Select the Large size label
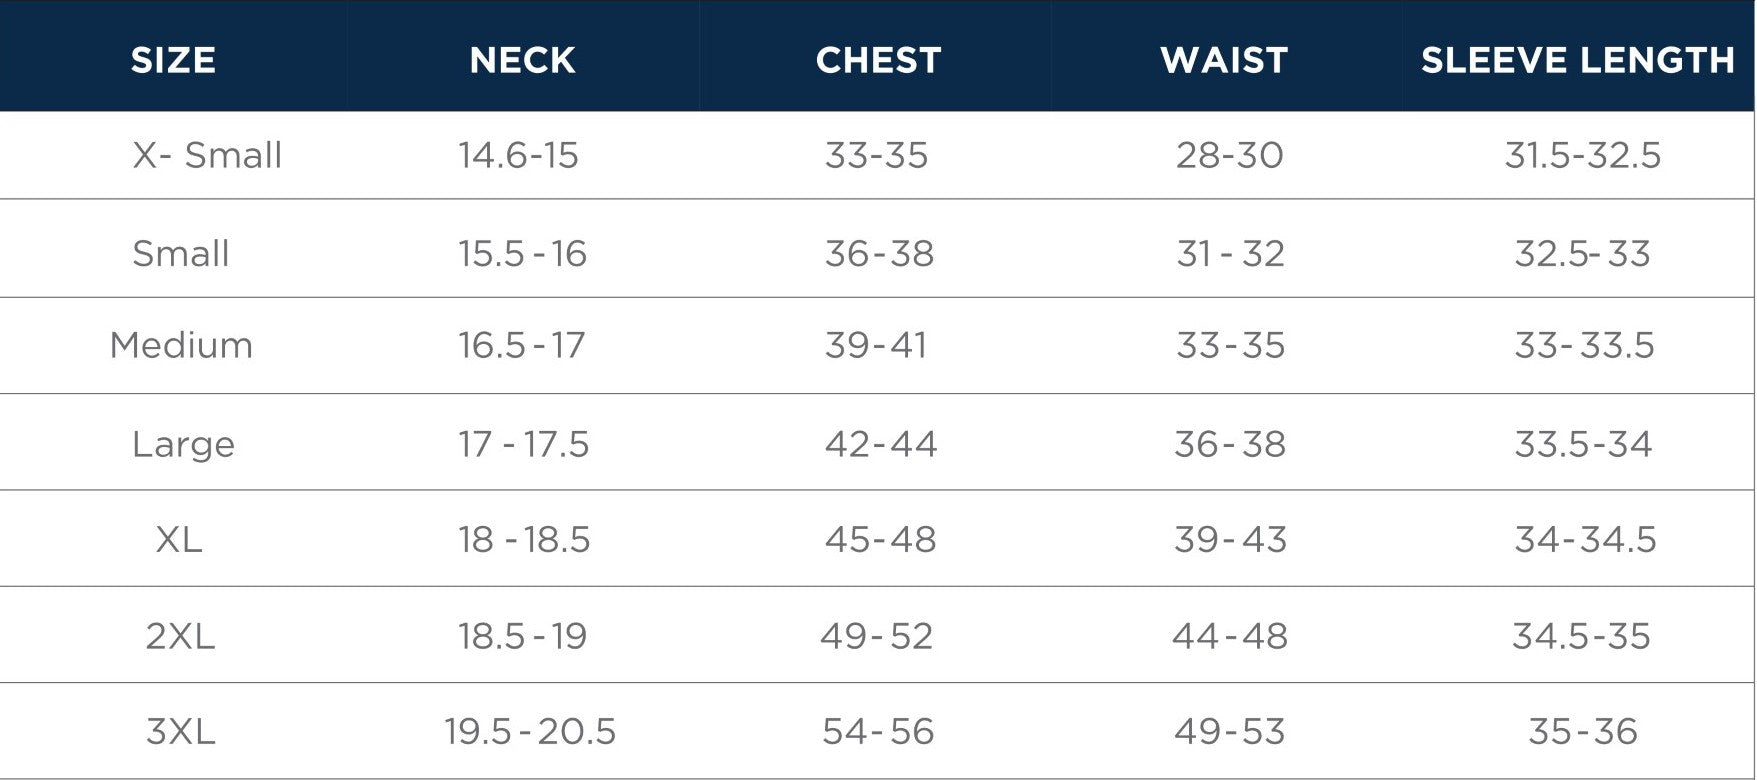 click(183, 443)
